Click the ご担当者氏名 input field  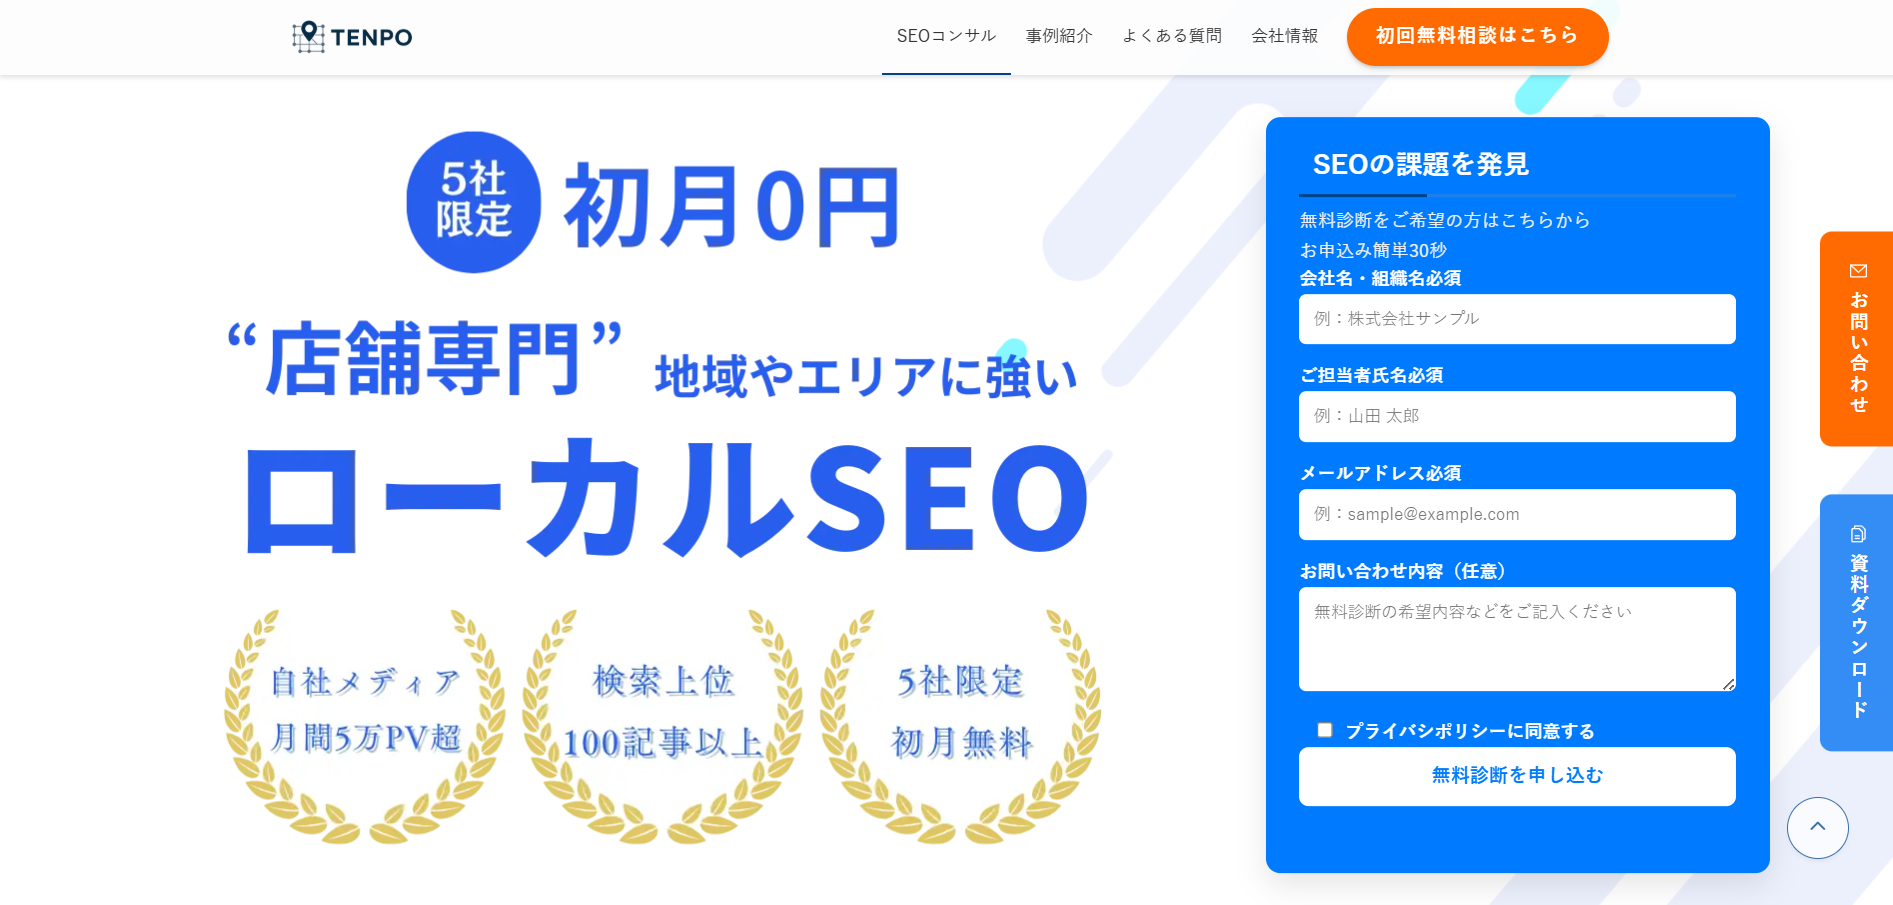click(1516, 417)
